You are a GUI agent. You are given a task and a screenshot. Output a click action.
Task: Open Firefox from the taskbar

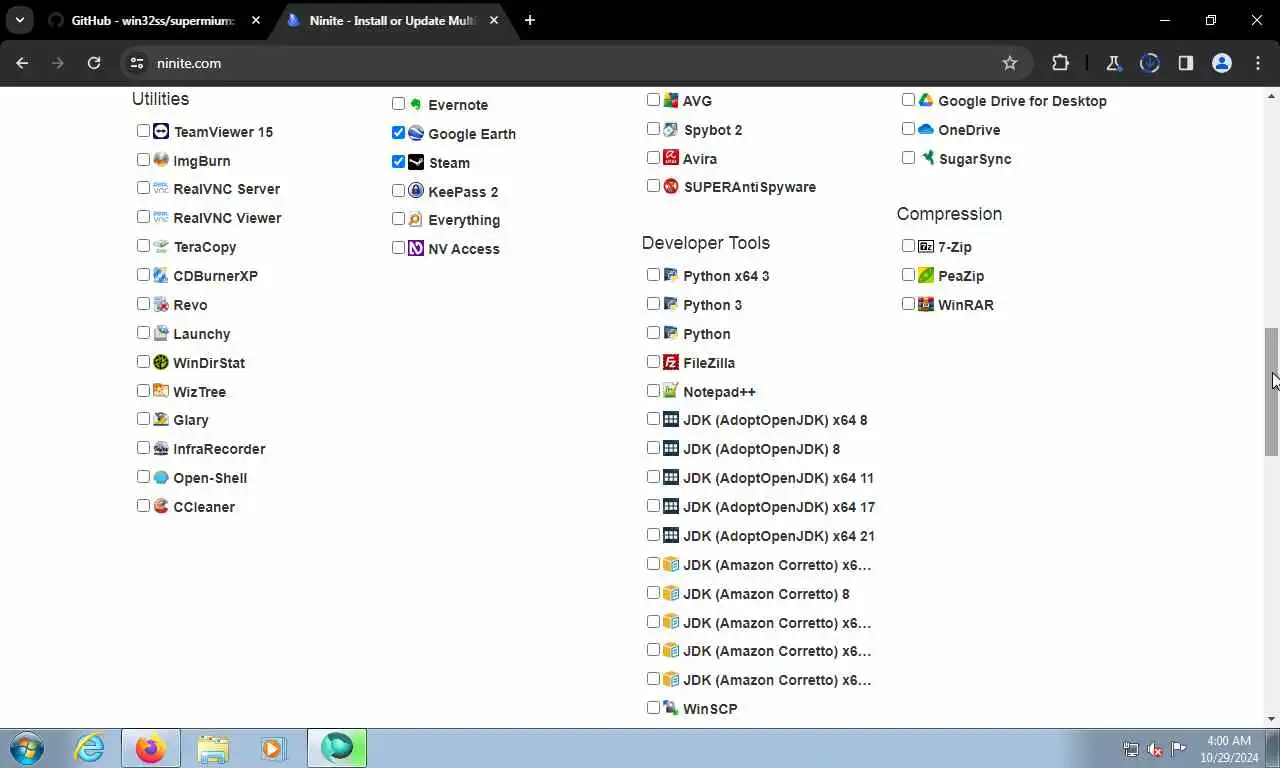pos(151,748)
